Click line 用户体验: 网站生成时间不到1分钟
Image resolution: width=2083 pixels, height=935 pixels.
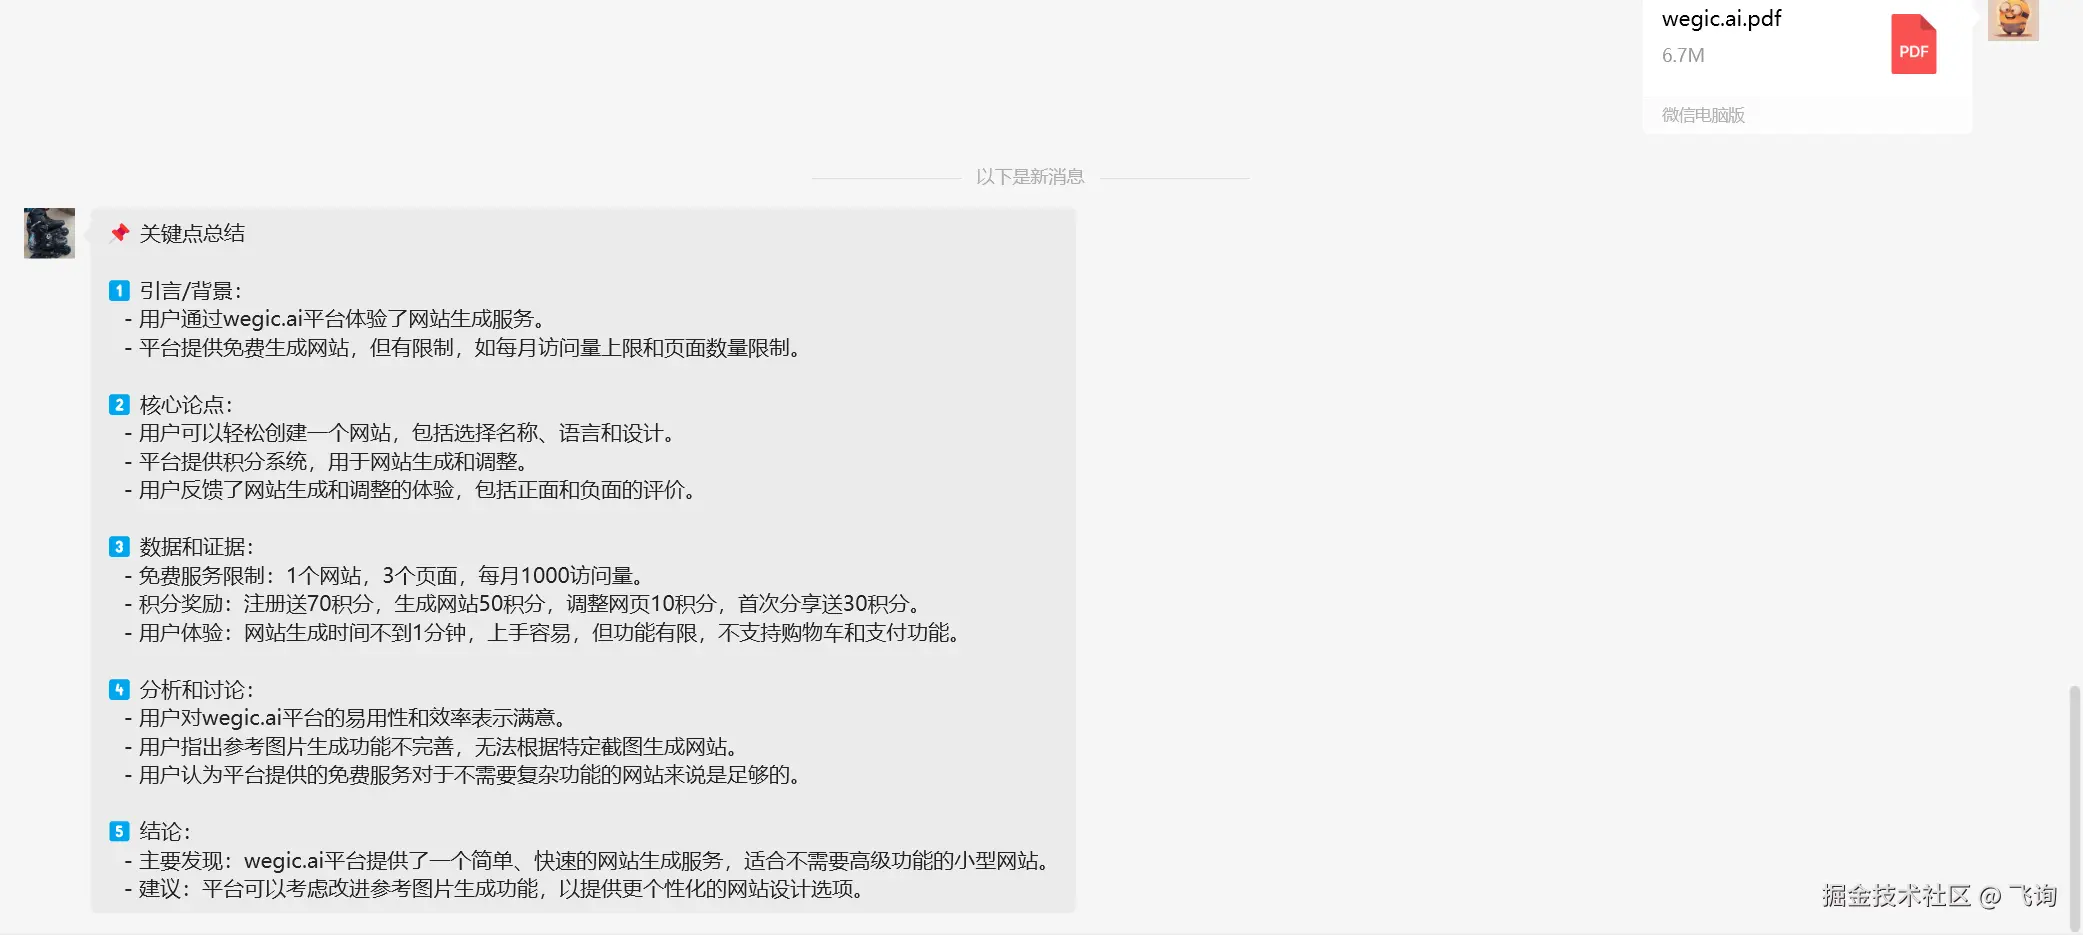tap(545, 633)
